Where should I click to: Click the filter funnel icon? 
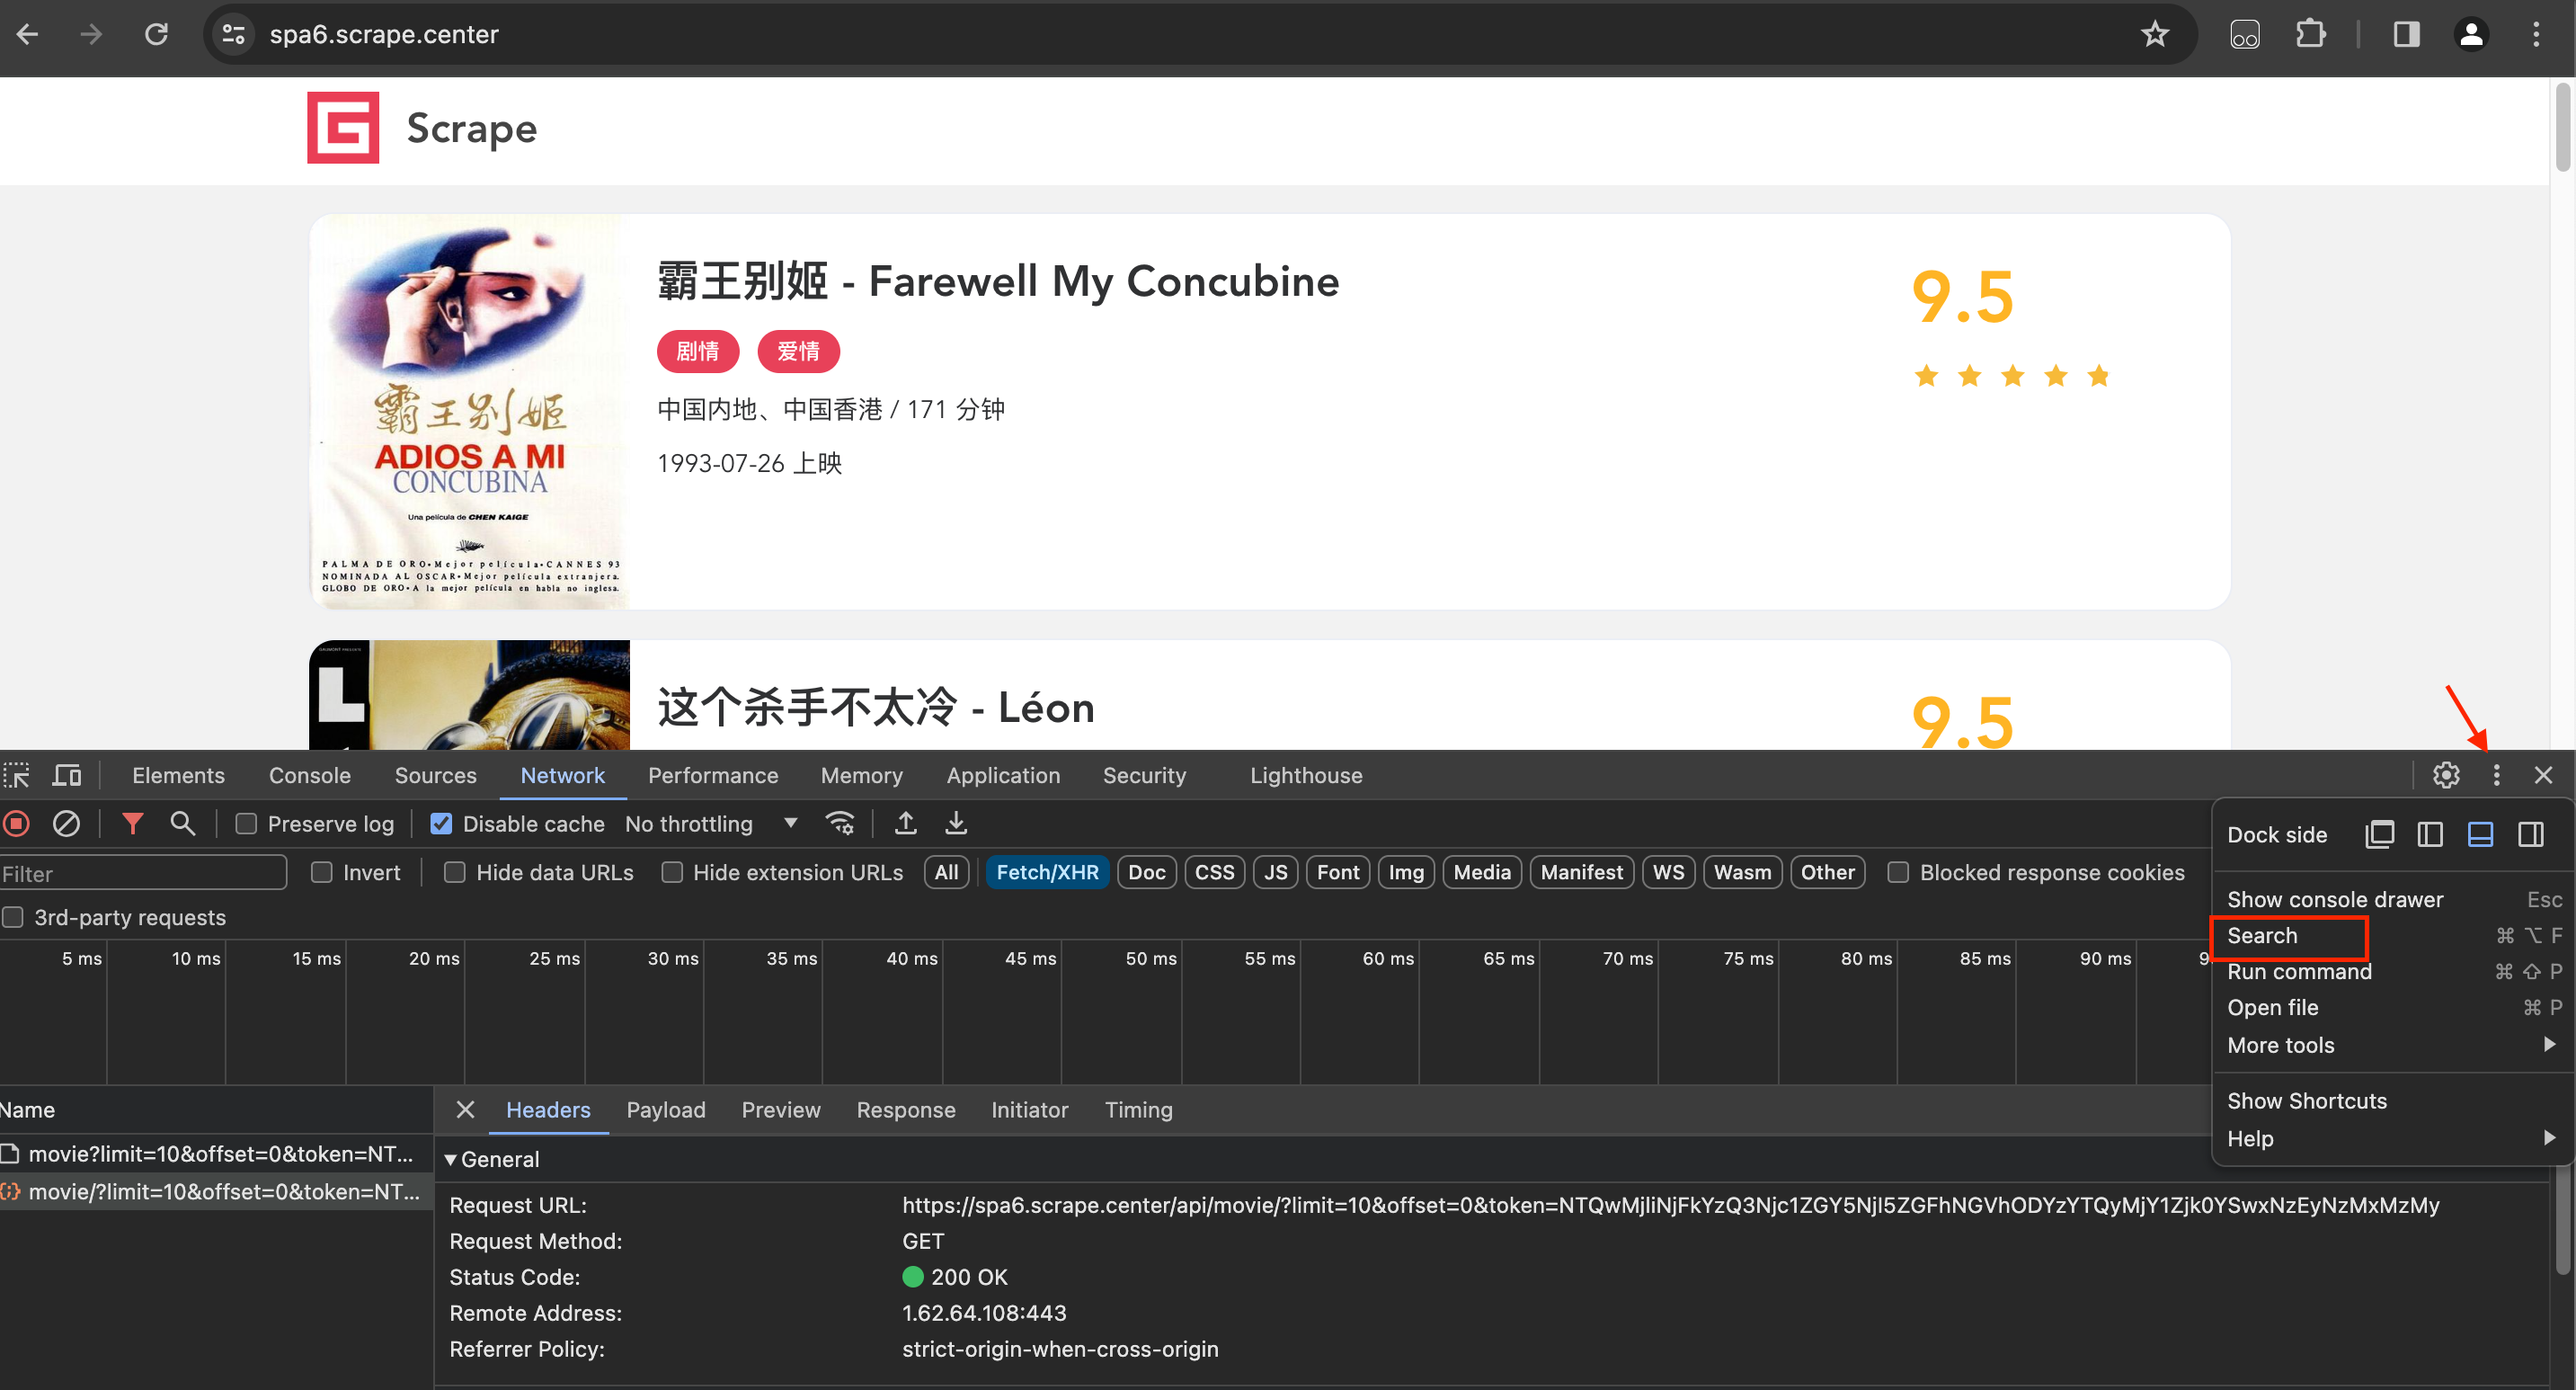click(x=132, y=824)
